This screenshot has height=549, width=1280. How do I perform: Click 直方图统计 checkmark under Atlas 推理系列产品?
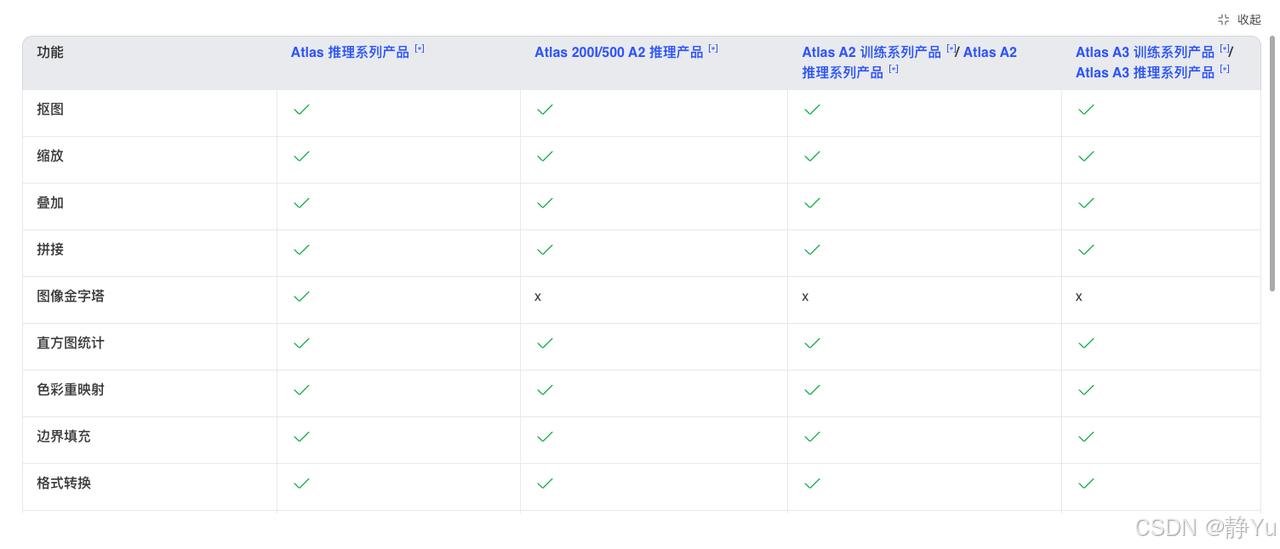coord(301,343)
